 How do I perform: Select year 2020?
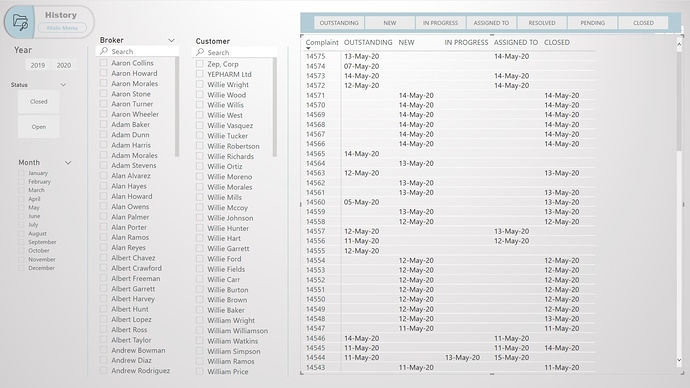point(64,65)
